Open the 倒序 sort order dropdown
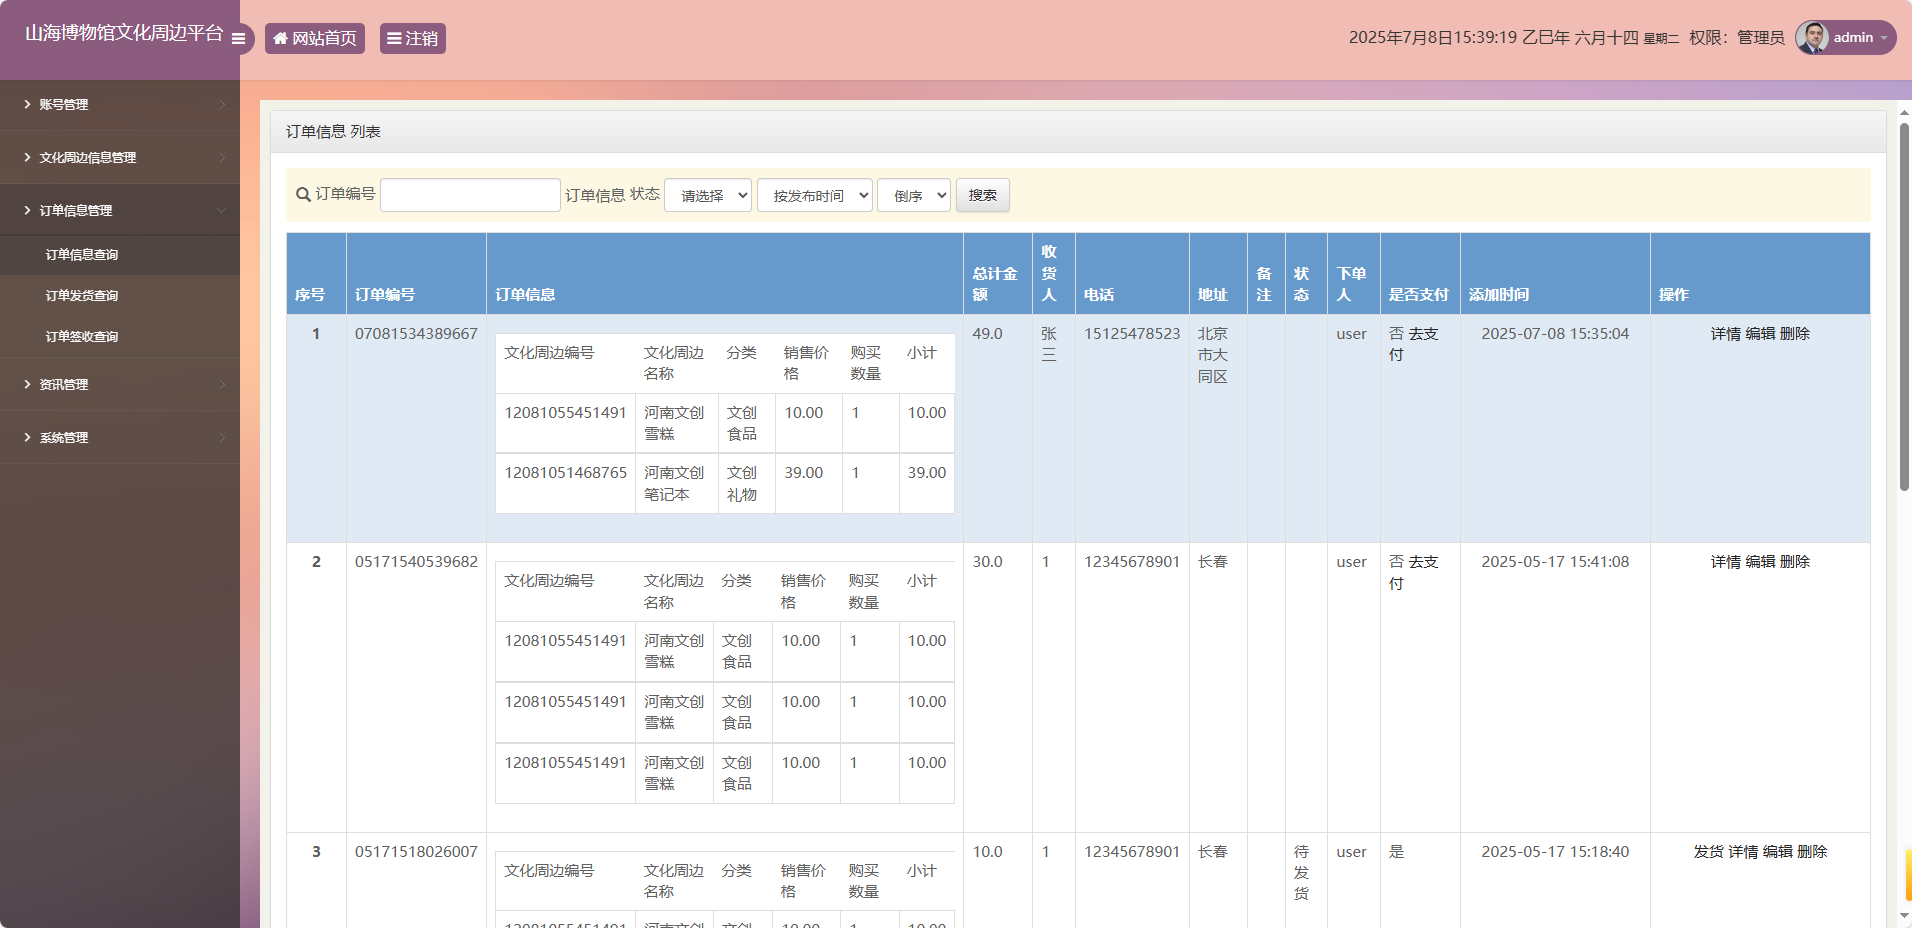1912x928 pixels. (x=912, y=195)
